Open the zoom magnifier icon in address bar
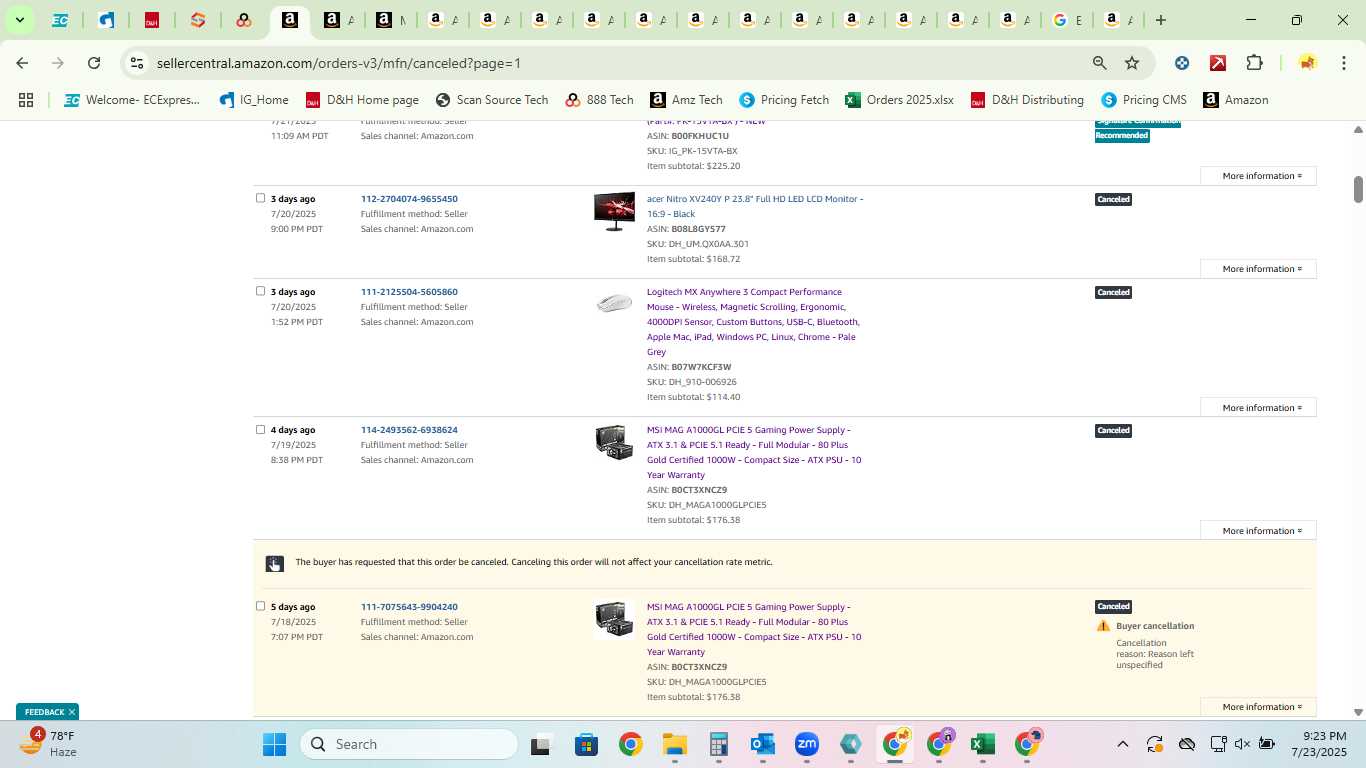 click(1099, 63)
